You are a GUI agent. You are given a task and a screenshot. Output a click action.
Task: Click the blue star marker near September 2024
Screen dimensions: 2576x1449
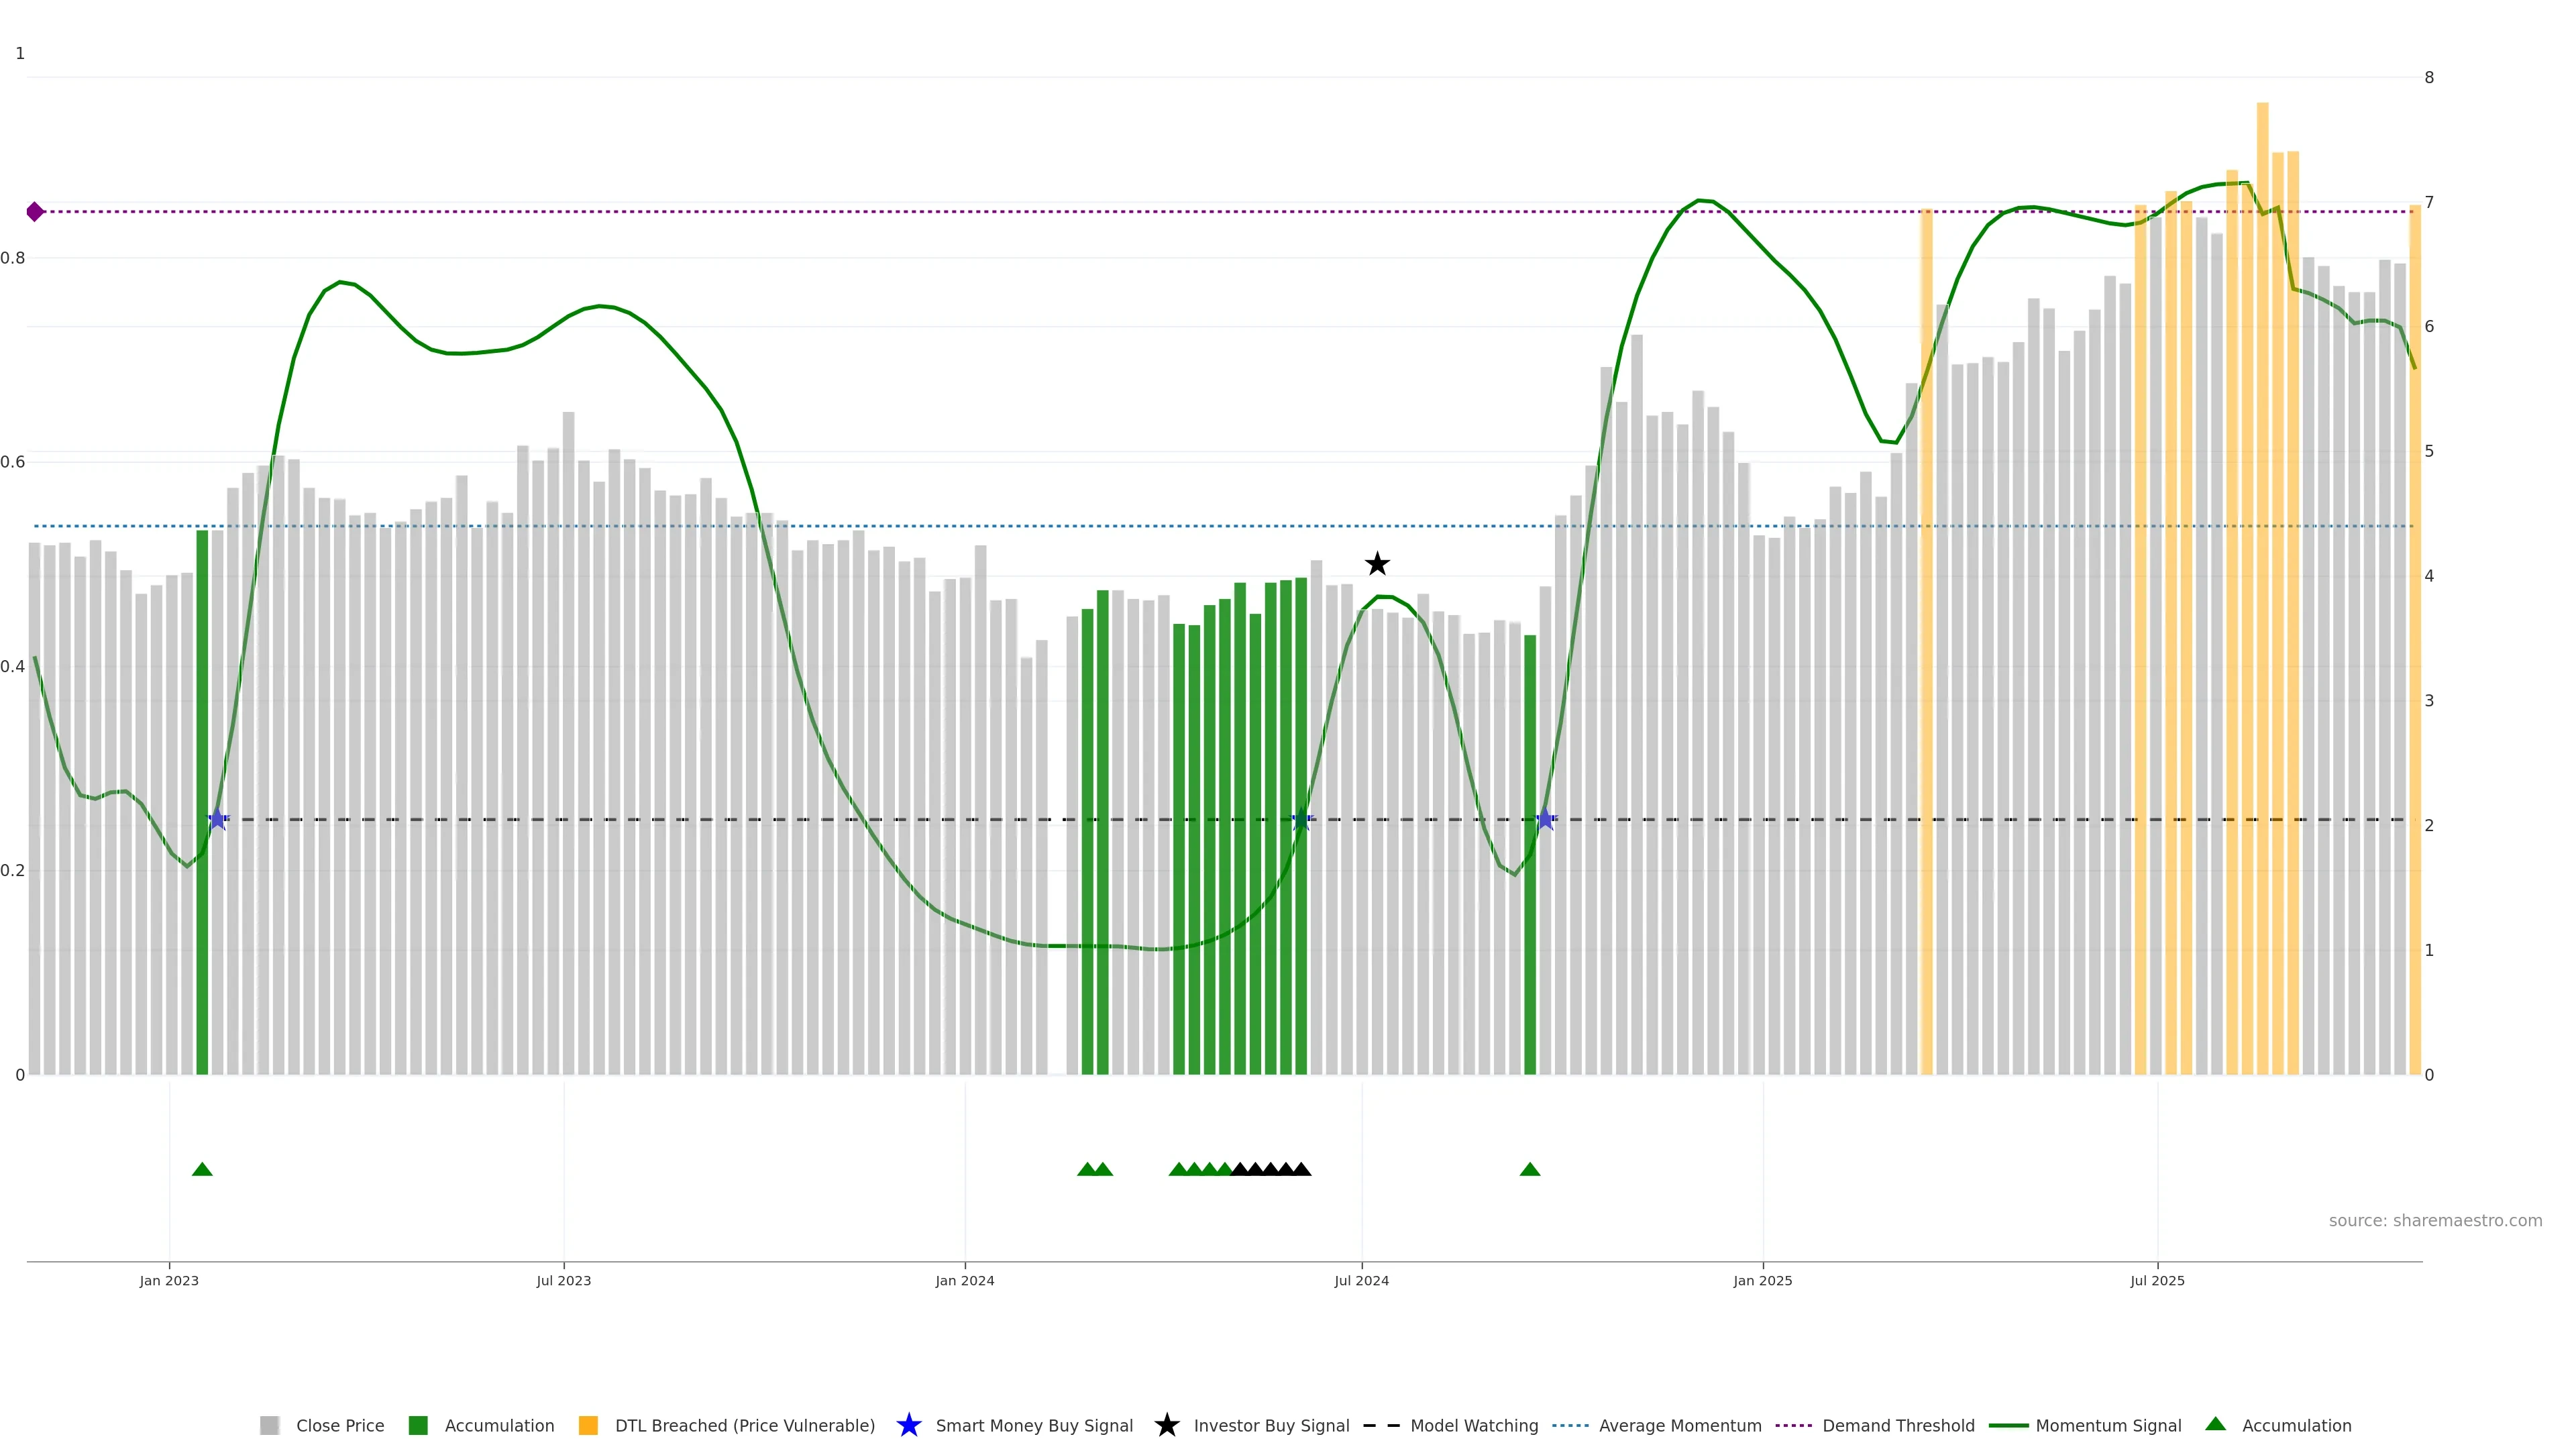[1545, 819]
